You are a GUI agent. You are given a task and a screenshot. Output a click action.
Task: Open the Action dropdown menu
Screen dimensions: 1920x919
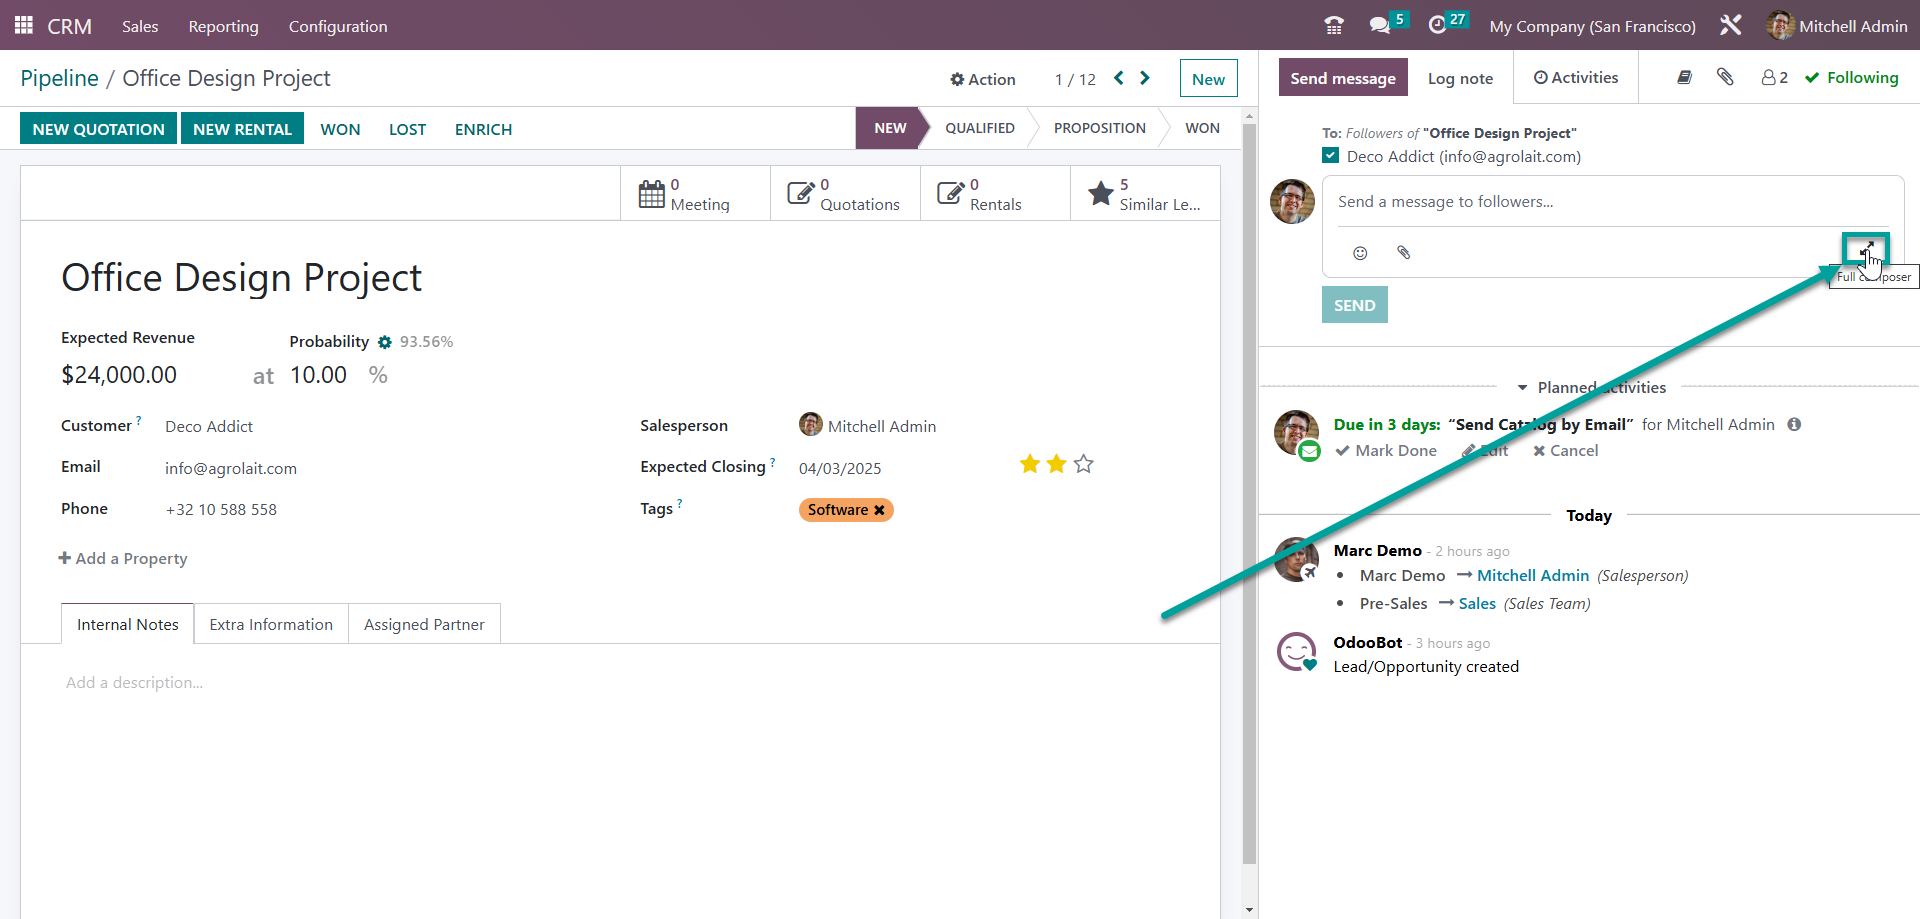click(x=983, y=79)
